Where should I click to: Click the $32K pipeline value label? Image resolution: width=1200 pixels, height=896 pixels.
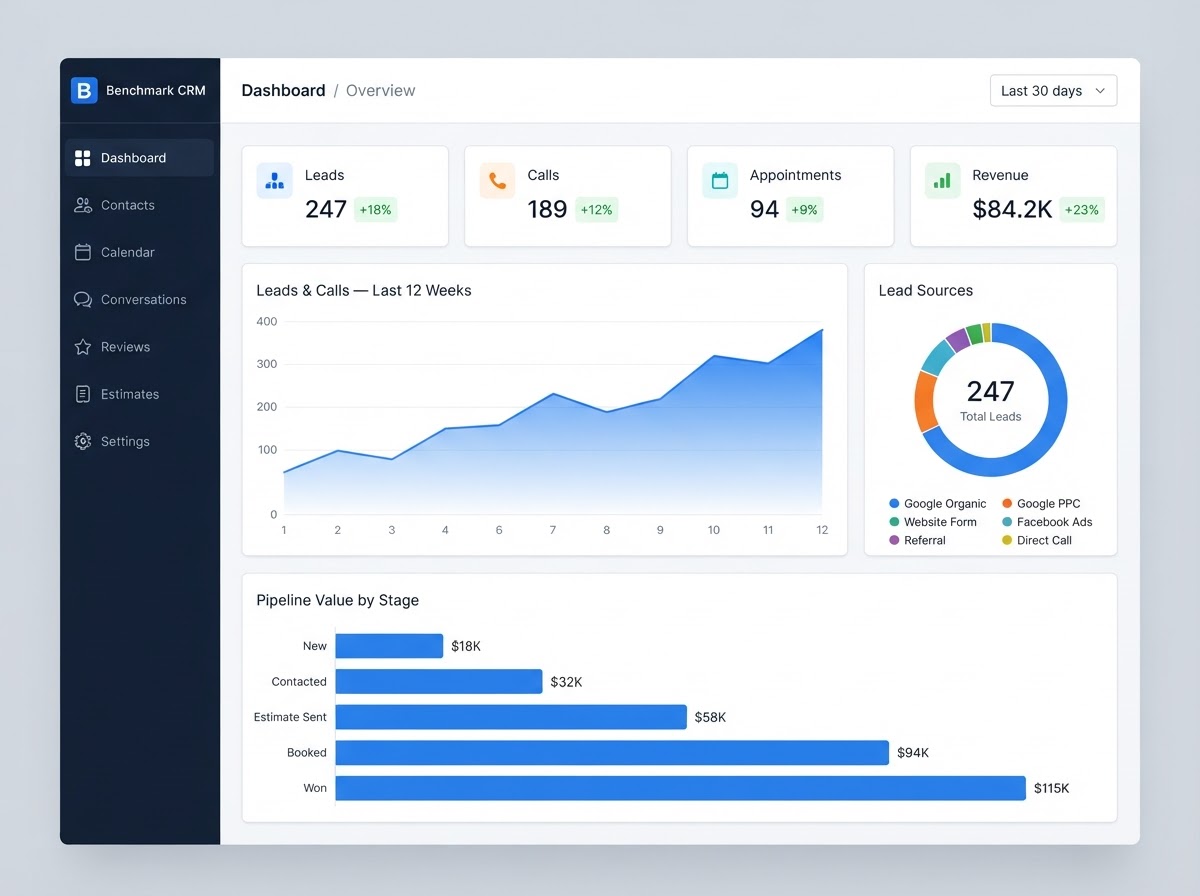[566, 682]
